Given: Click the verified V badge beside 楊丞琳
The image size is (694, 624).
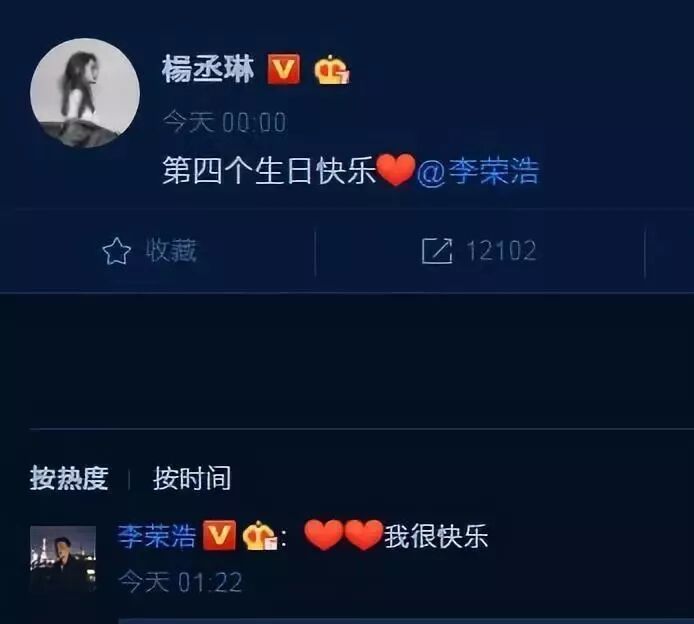Looking at the screenshot, I should [x=283, y=69].
